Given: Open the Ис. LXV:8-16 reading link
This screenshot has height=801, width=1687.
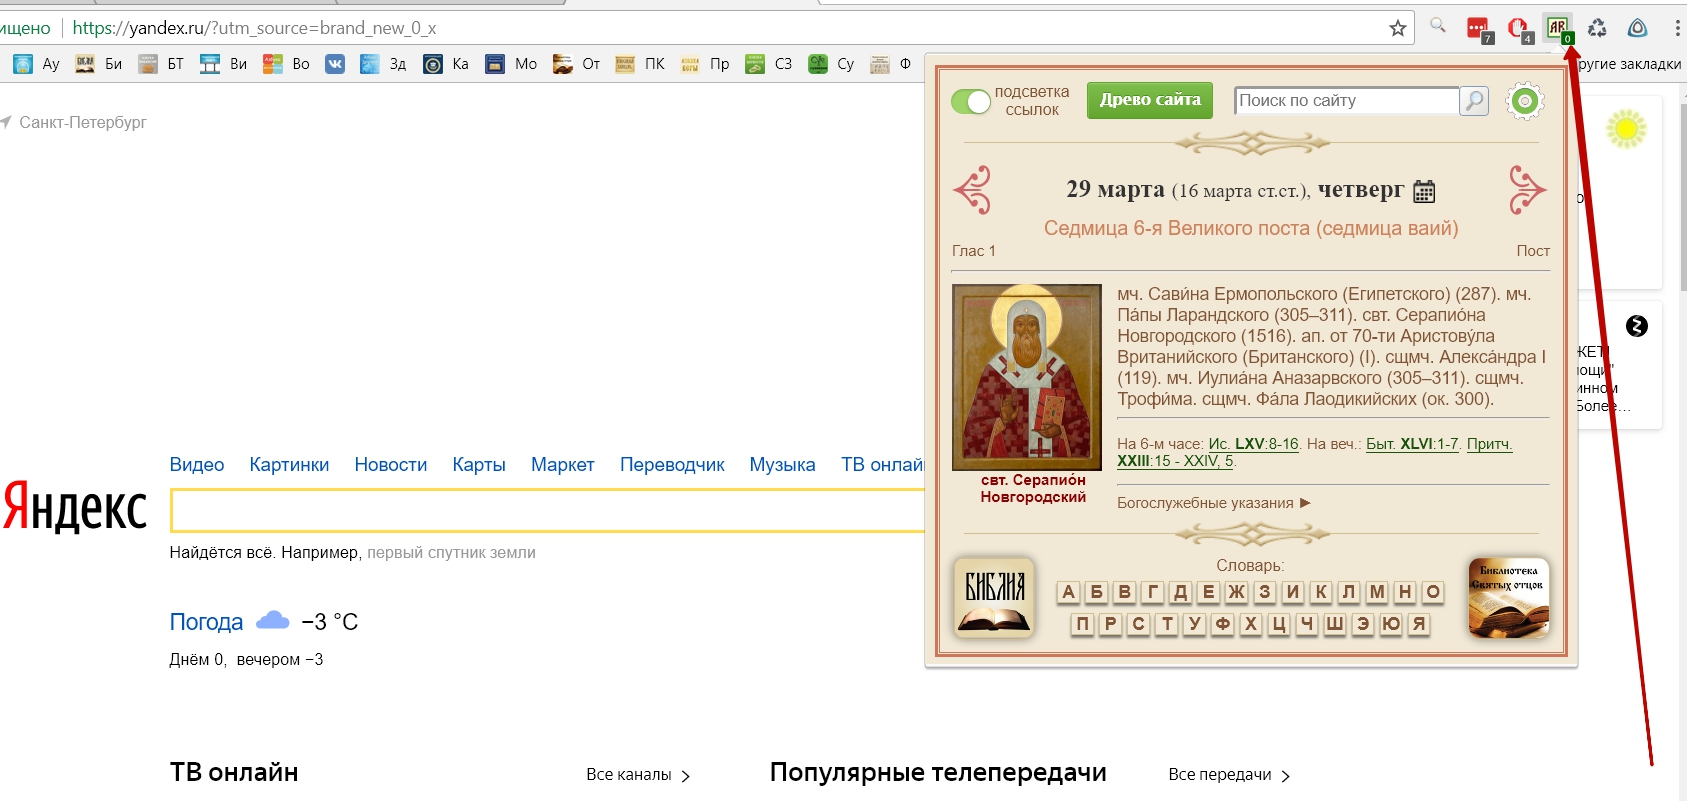Looking at the screenshot, I should pyautogui.click(x=1253, y=444).
